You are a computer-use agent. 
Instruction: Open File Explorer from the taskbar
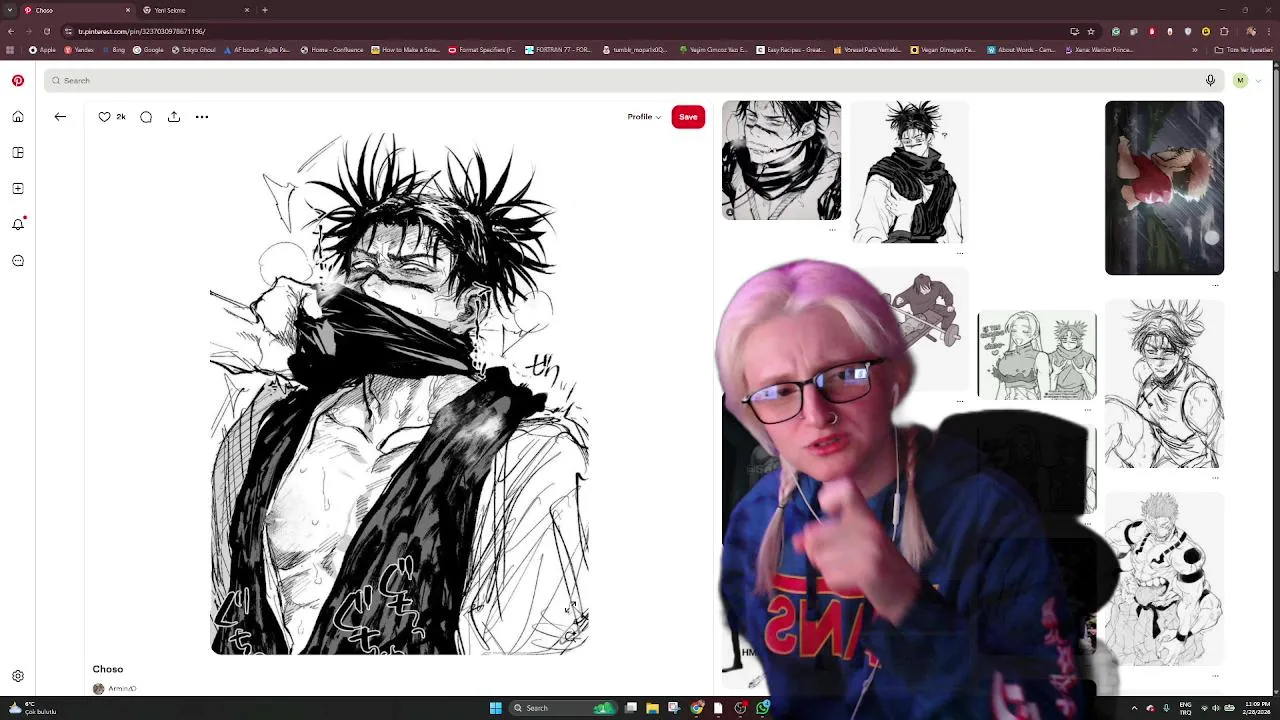pos(652,708)
